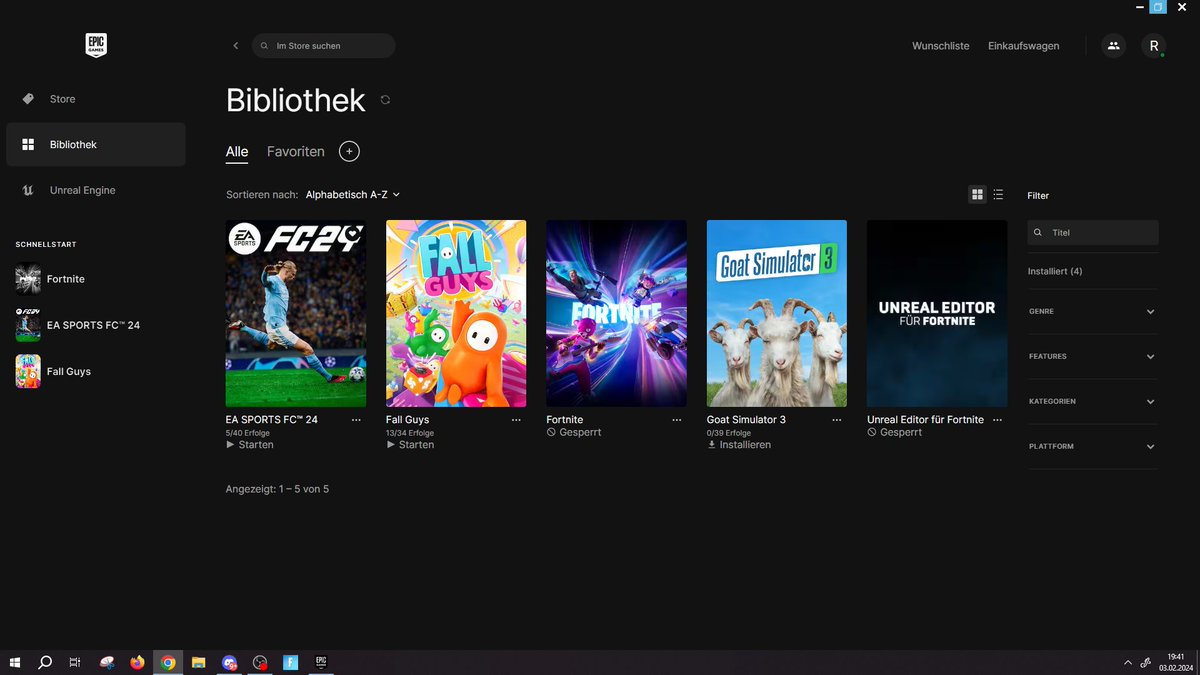
Task: Click the Titel filter input
Action: point(1093,232)
